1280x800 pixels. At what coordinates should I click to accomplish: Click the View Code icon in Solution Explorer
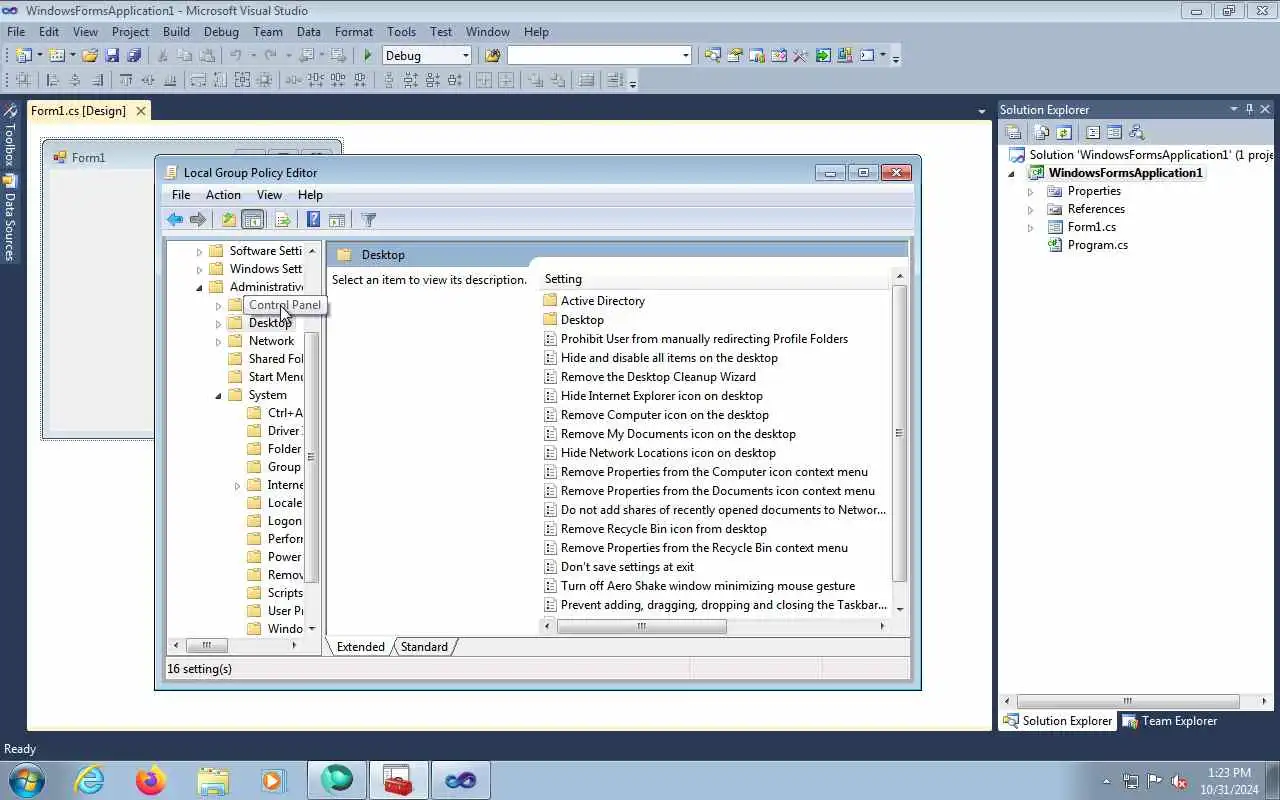tap(1093, 132)
